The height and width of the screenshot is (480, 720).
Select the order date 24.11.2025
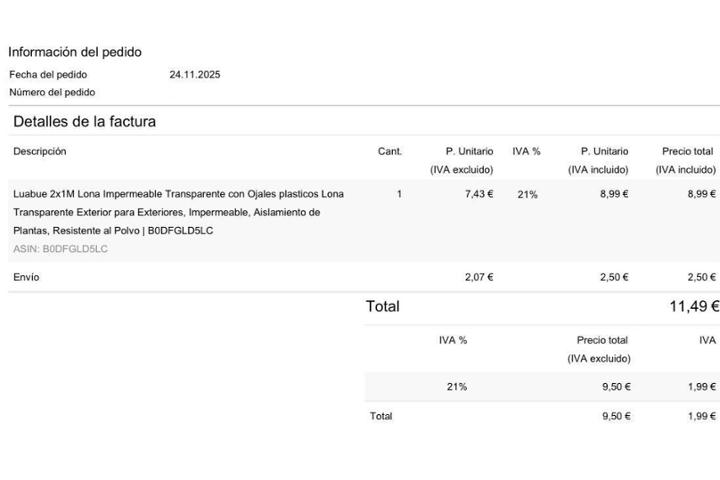tap(194, 74)
